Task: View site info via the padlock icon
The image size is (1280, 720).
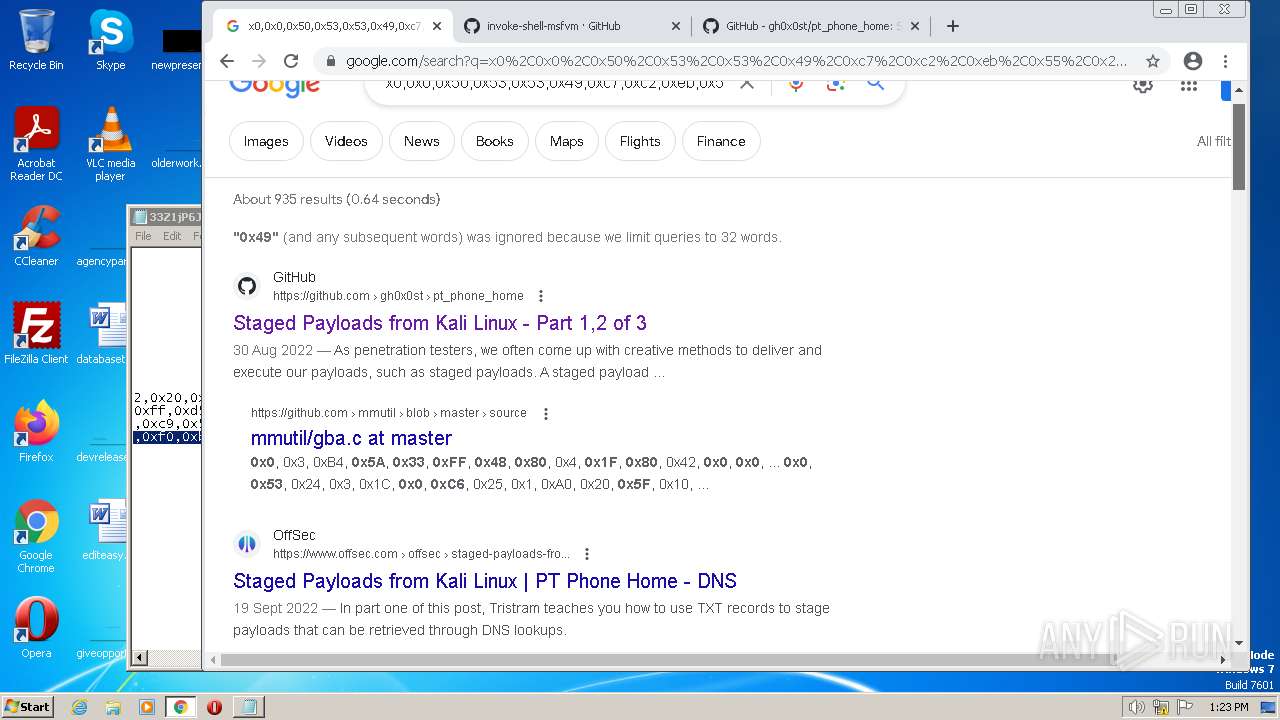Action: point(330,61)
